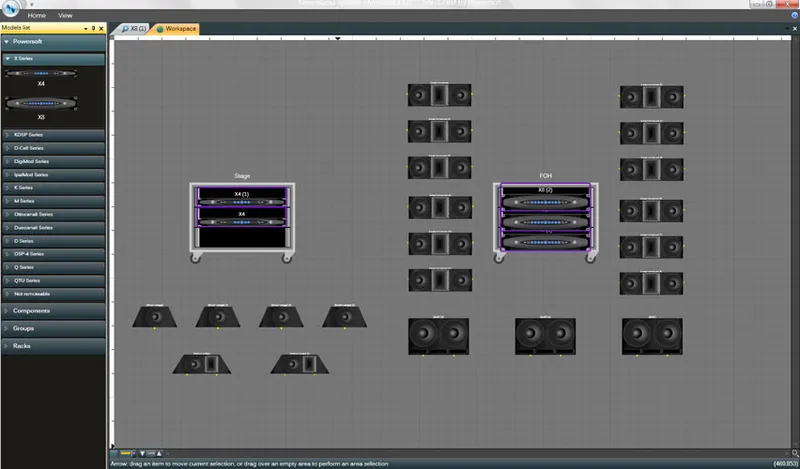Collapse the Powersoft models group
800x469 pixels.
53,42
